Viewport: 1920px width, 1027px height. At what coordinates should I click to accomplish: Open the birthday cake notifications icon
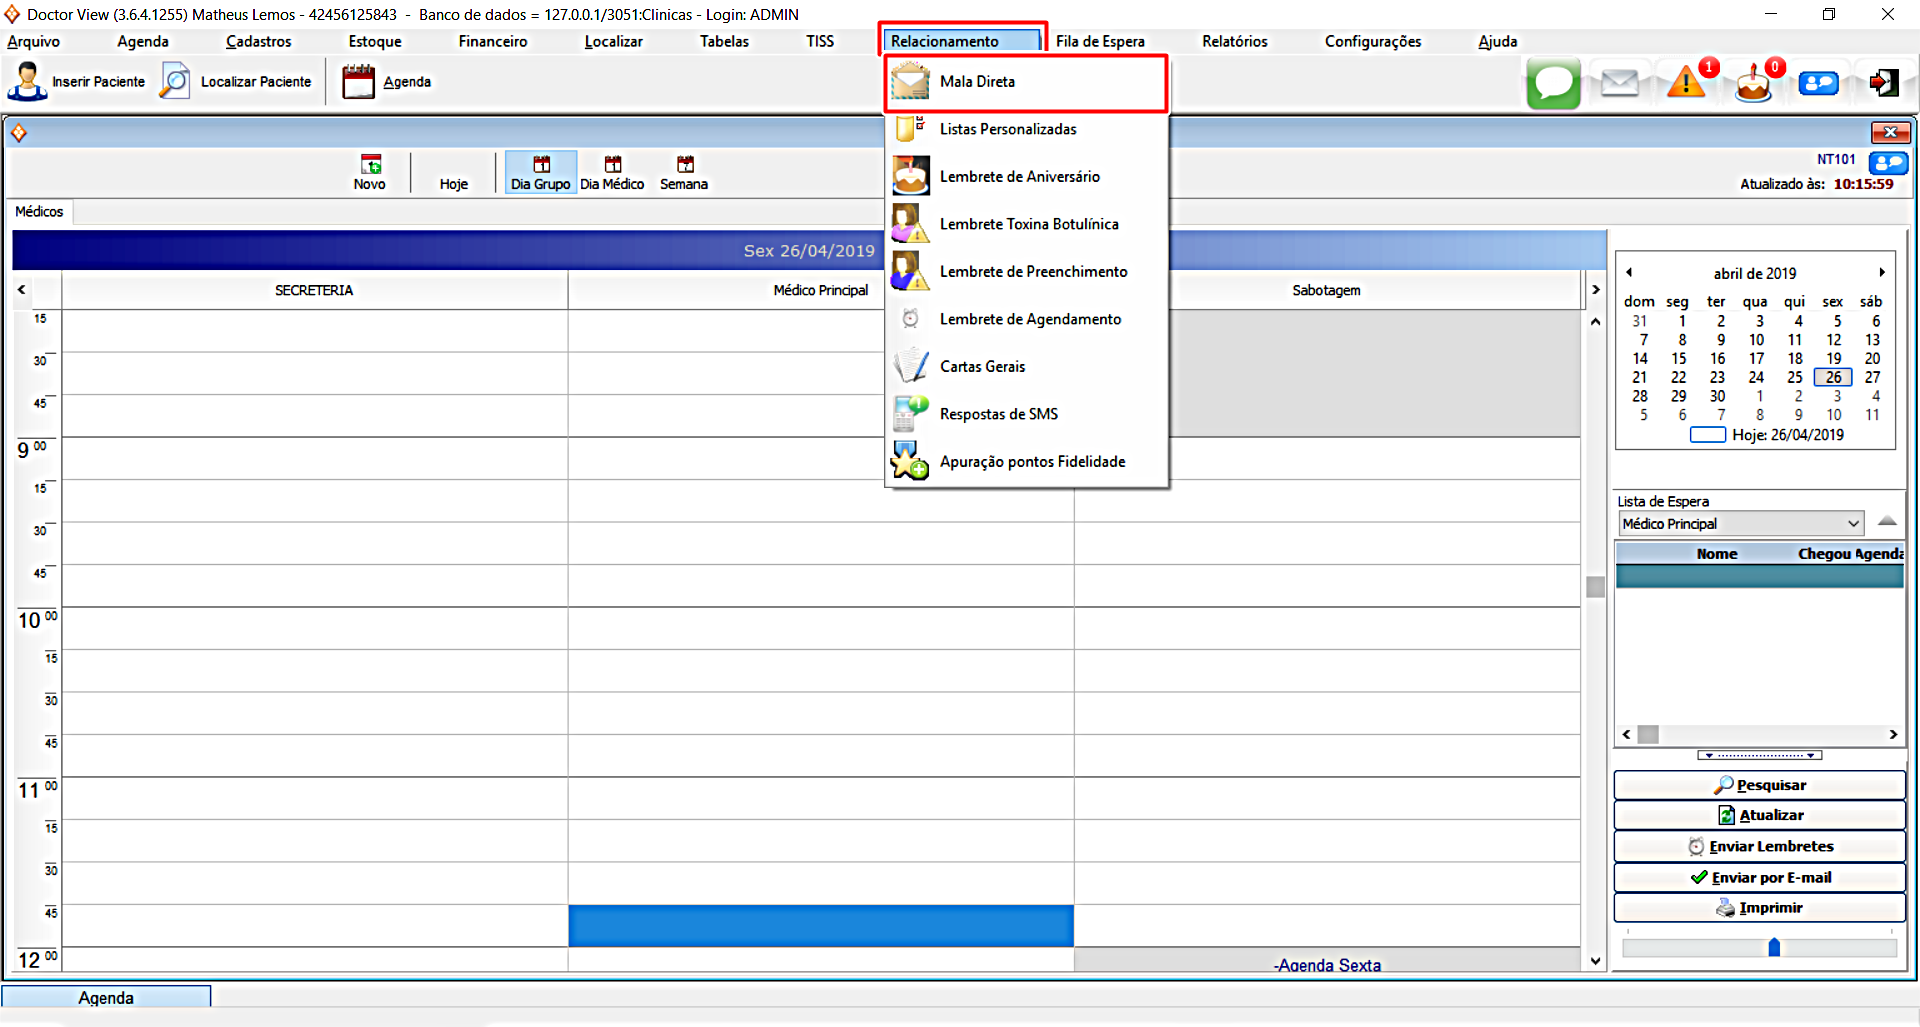(x=1752, y=84)
